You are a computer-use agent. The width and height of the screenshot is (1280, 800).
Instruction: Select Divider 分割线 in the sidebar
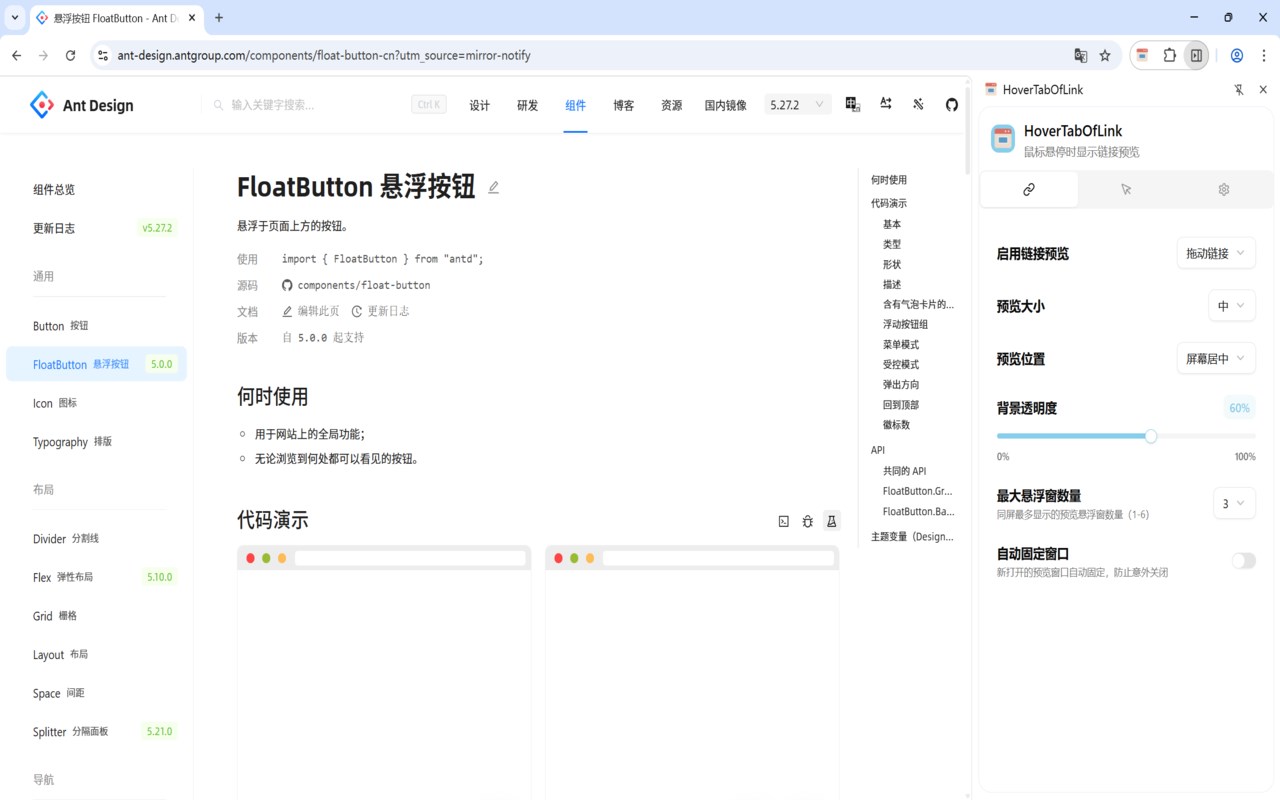coord(96,539)
